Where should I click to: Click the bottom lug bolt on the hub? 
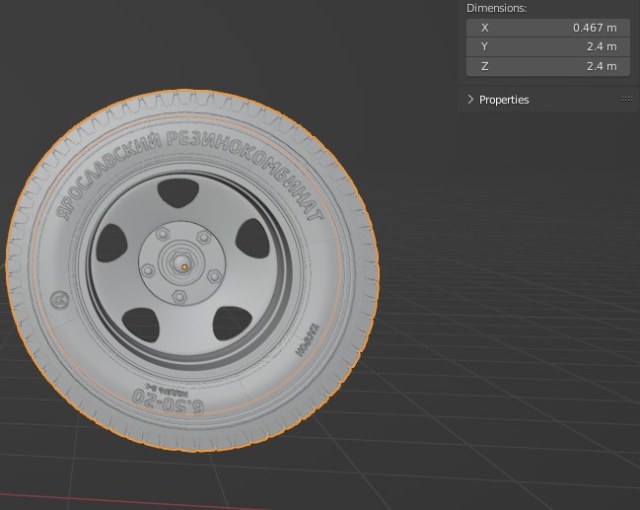(179, 297)
